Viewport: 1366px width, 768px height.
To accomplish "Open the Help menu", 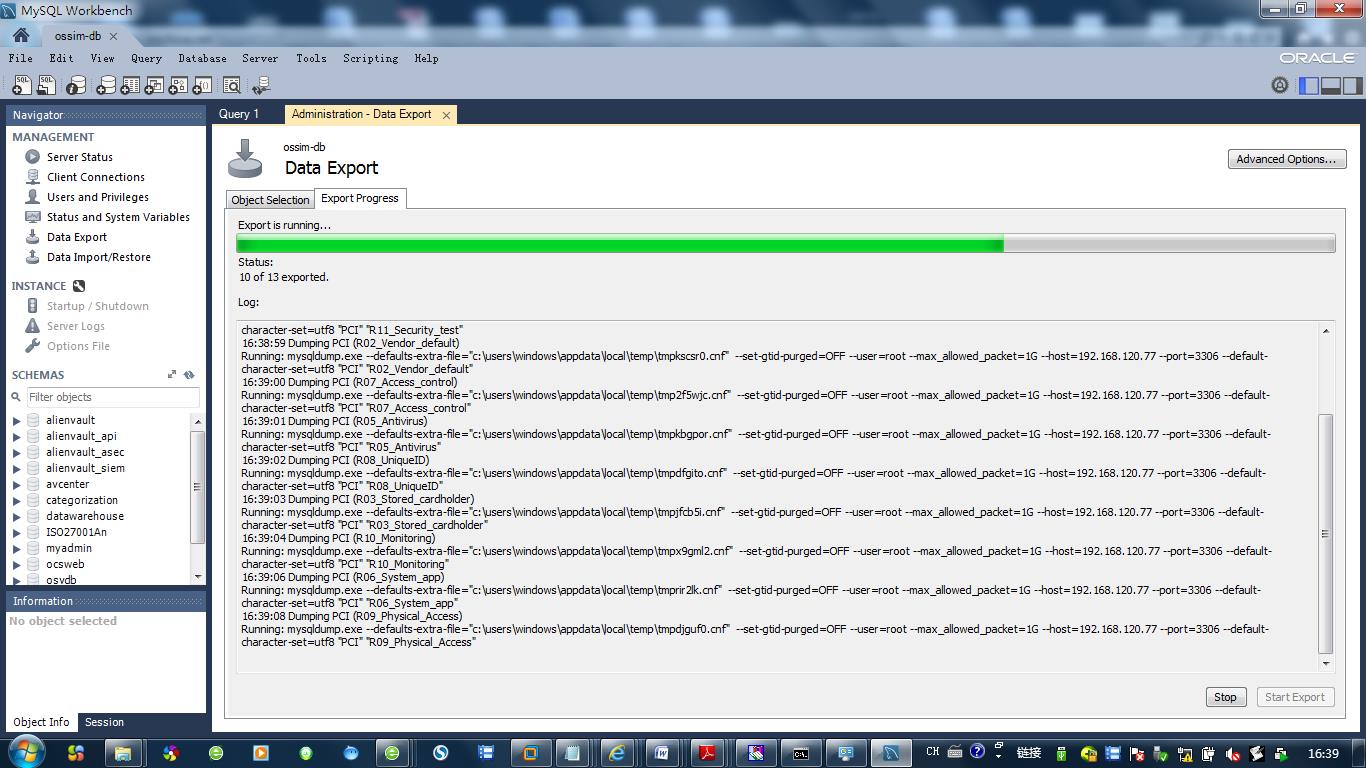I will 426,58.
